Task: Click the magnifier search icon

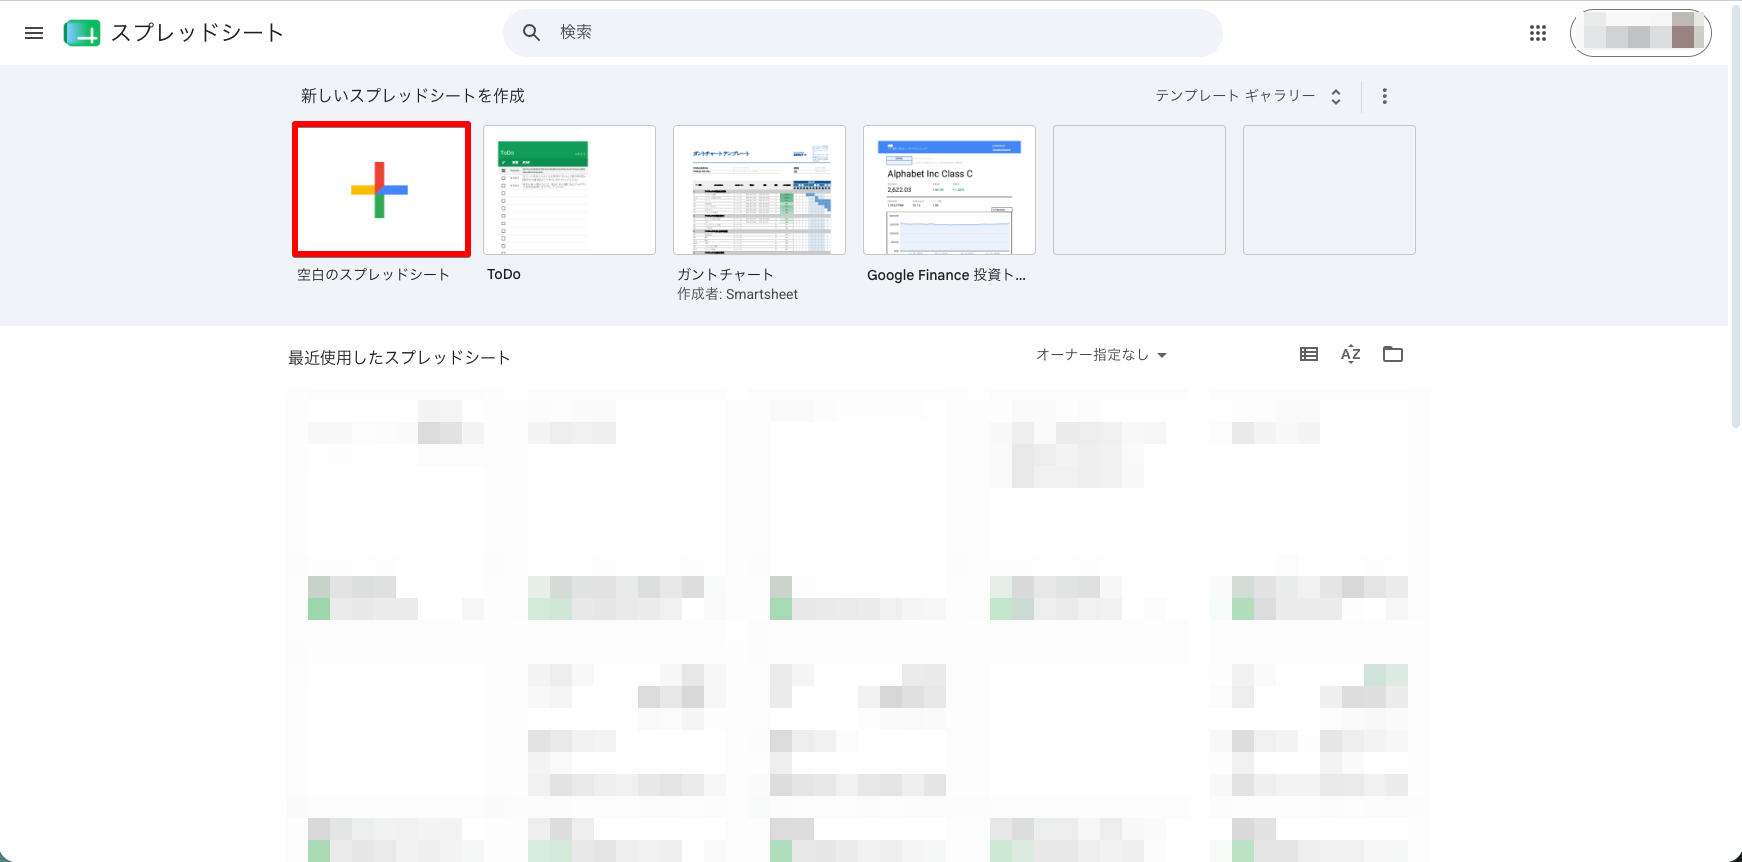Action: click(531, 33)
